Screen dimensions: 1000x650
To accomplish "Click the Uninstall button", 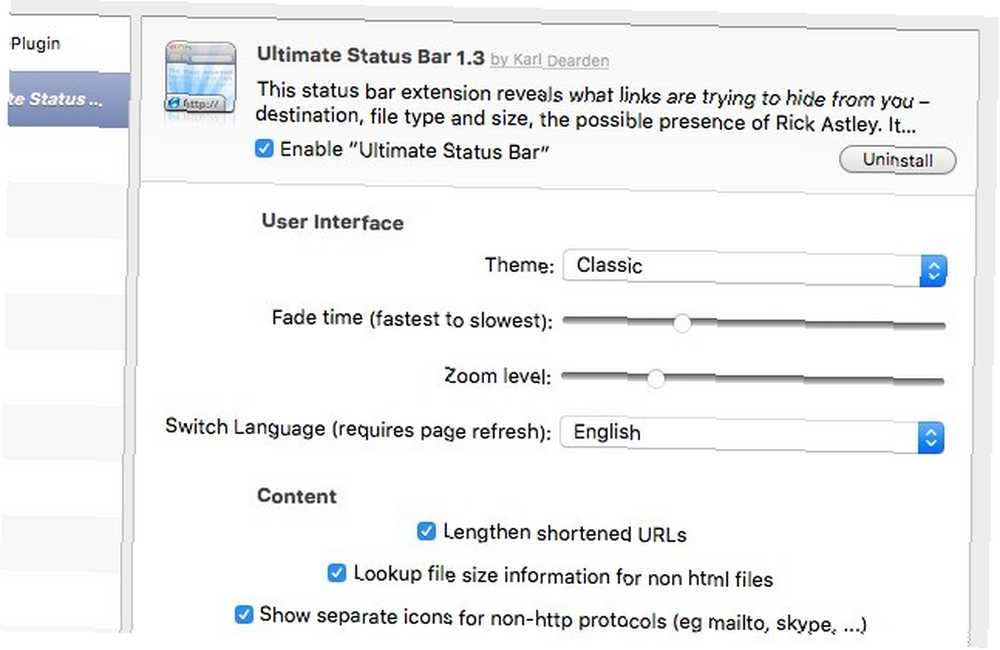I will pyautogui.click(x=897, y=159).
